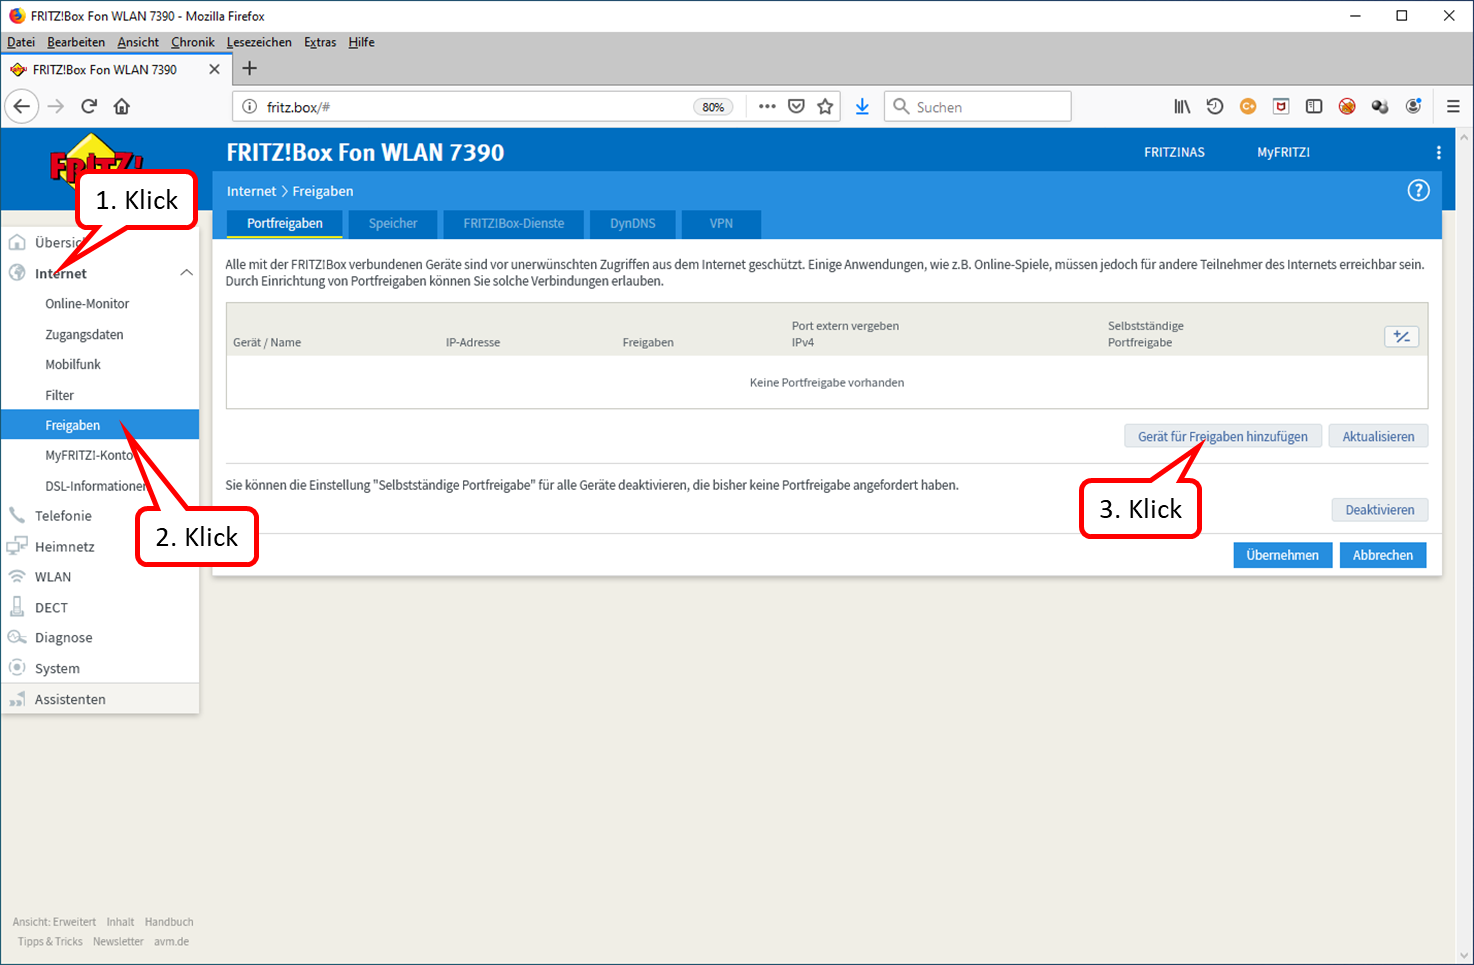The width and height of the screenshot is (1474, 965).
Task: Collapse the Internet section chevron
Action: point(186,273)
